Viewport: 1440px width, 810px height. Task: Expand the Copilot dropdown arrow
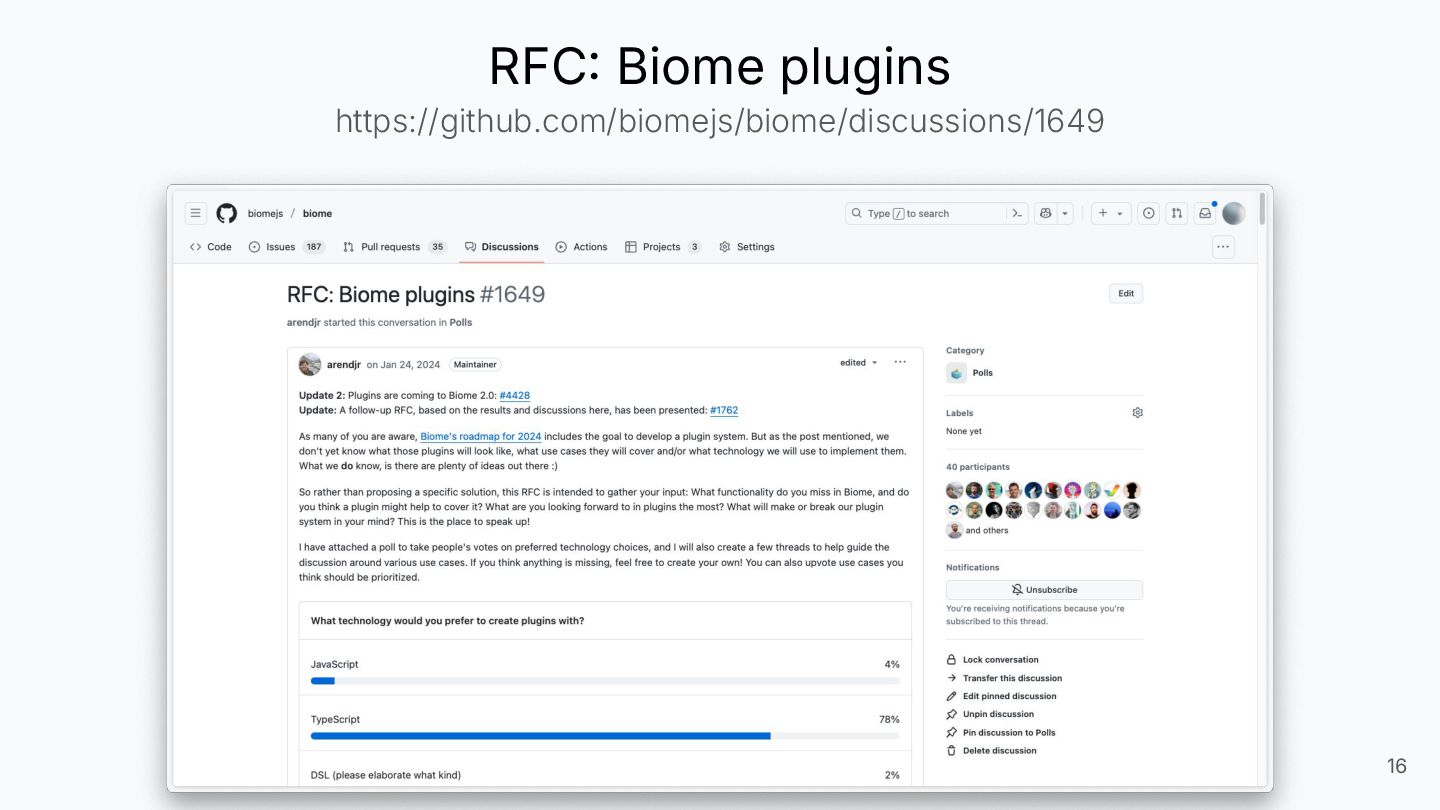pyautogui.click(x=1066, y=213)
